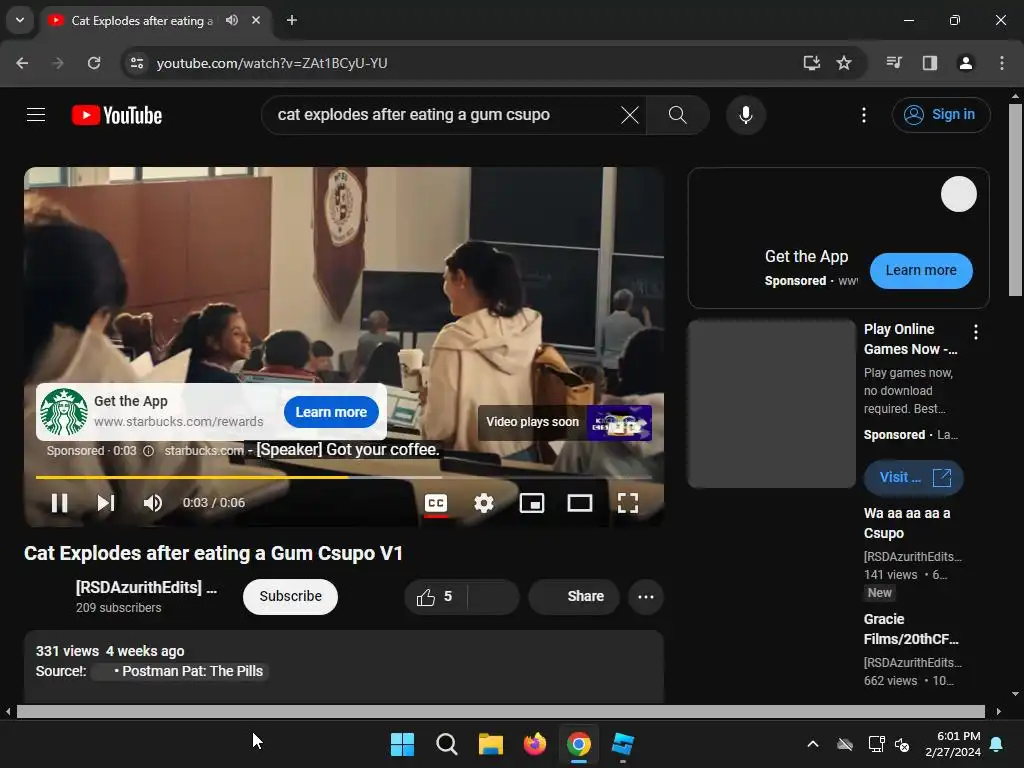Click the horizontal scrollbar at page bottom
Image resolution: width=1024 pixels, height=768 pixels.
pos(500,711)
